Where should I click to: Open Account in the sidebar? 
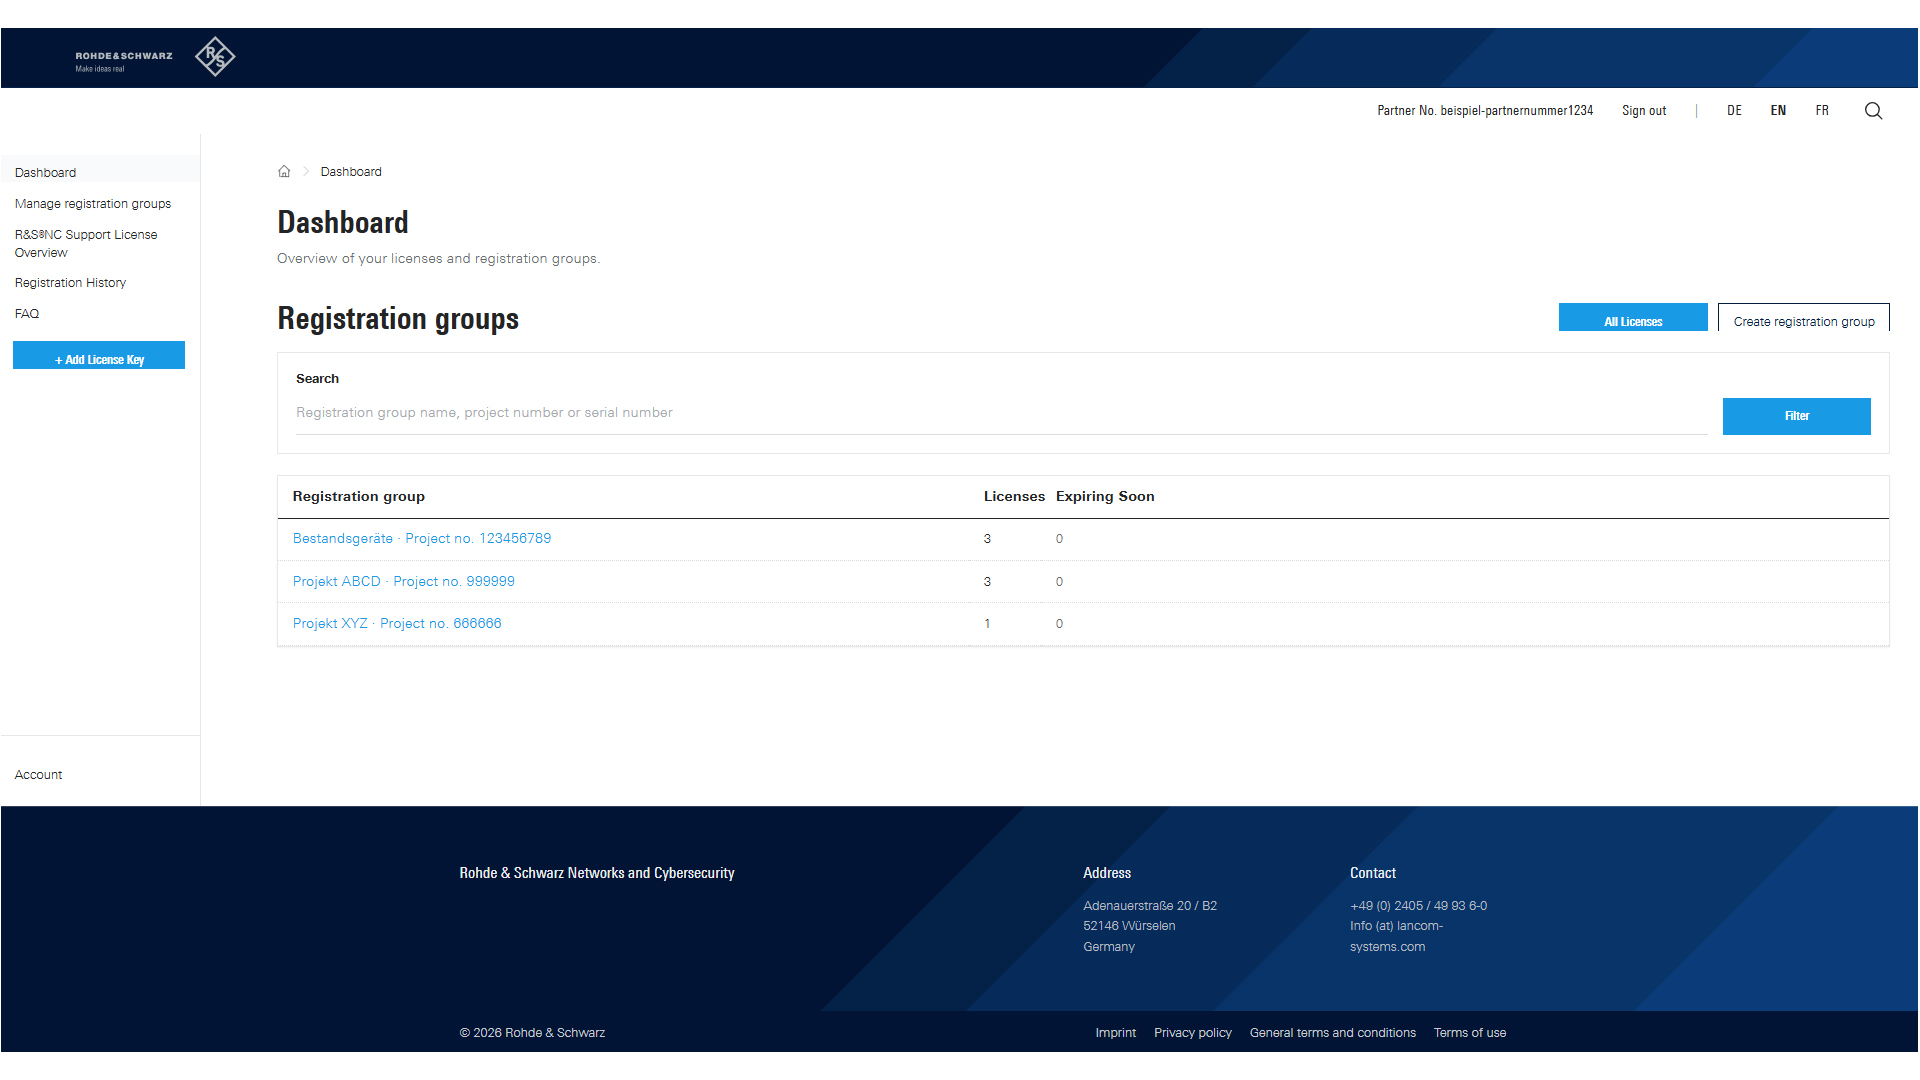pyautogui.click(x=38, y=775)
